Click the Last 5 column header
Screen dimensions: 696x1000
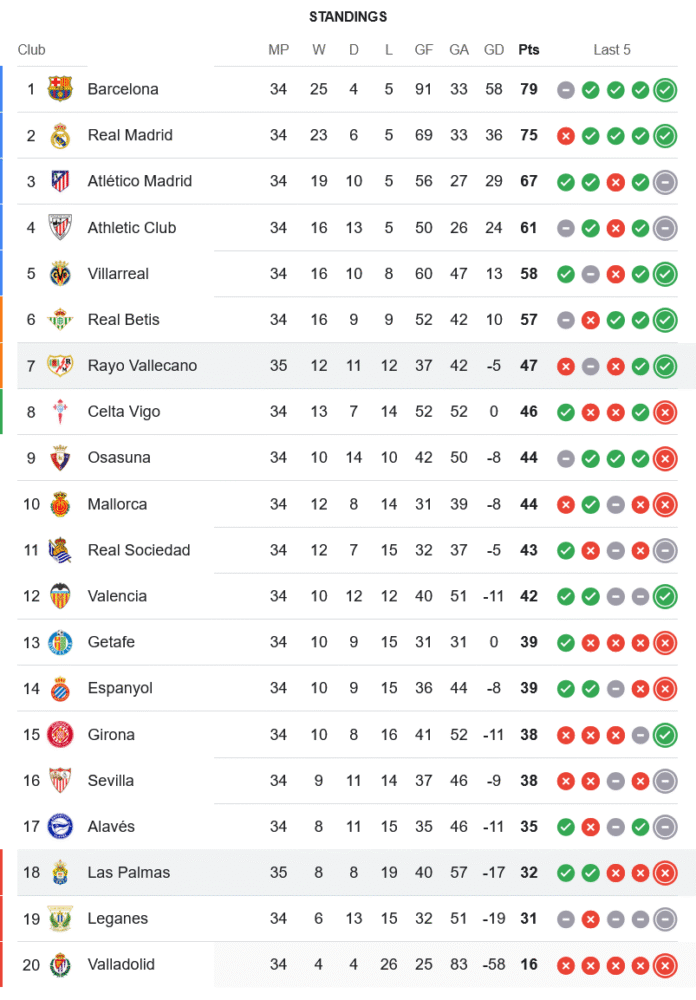click(612, 49)
